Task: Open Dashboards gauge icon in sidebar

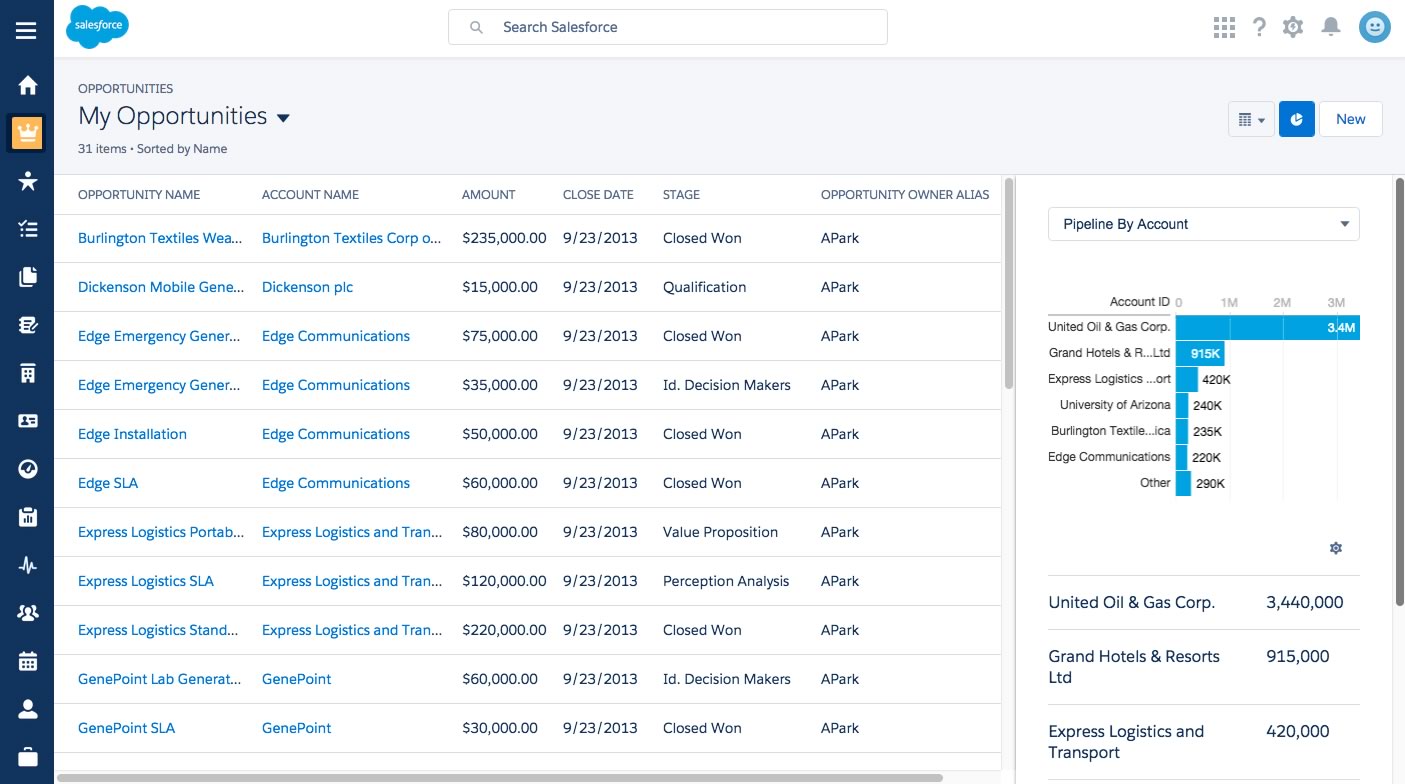Action: point(28,469)
